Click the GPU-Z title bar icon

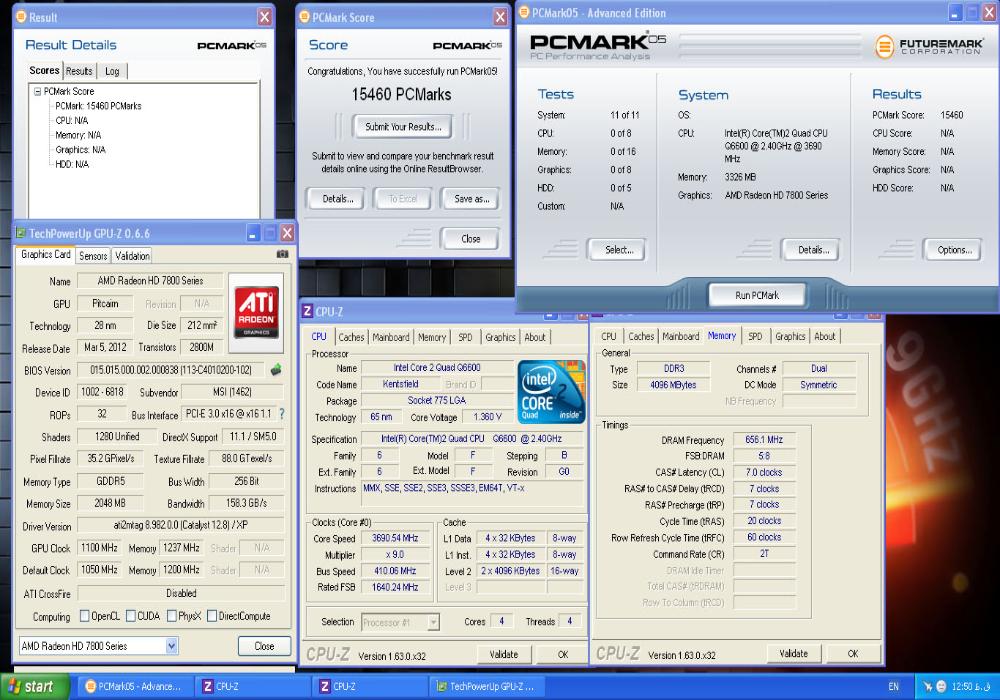tap(21, 233)
